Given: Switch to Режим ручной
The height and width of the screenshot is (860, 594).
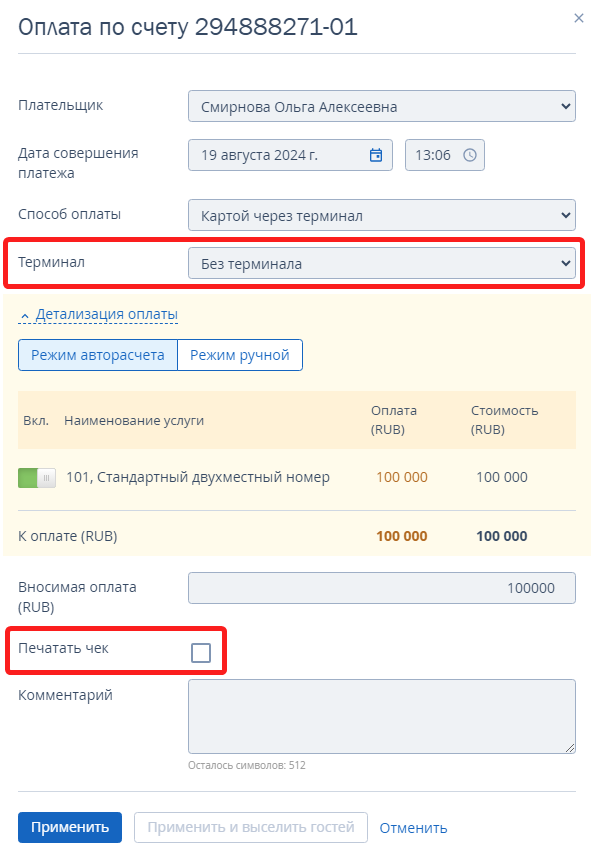Looking at the screenshot, I should (x=240, y=355).
